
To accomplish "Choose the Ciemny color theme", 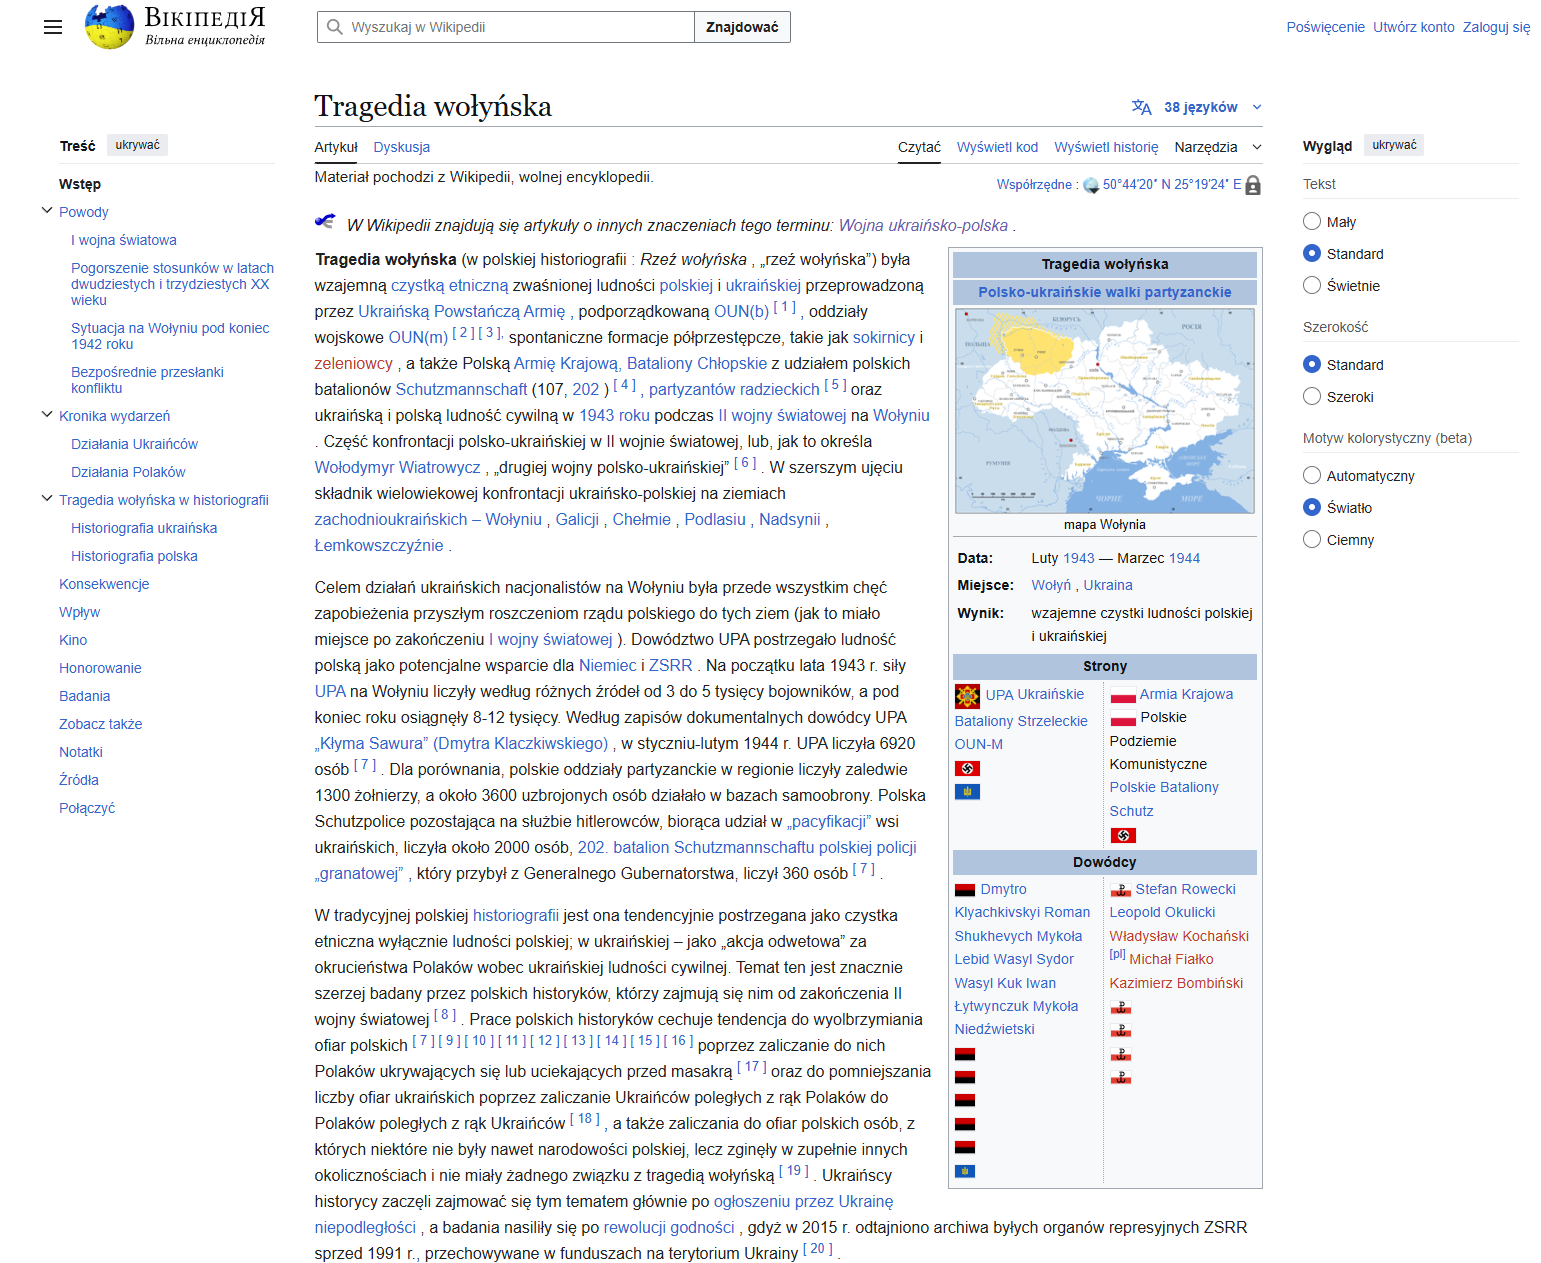I will 1312,540.
